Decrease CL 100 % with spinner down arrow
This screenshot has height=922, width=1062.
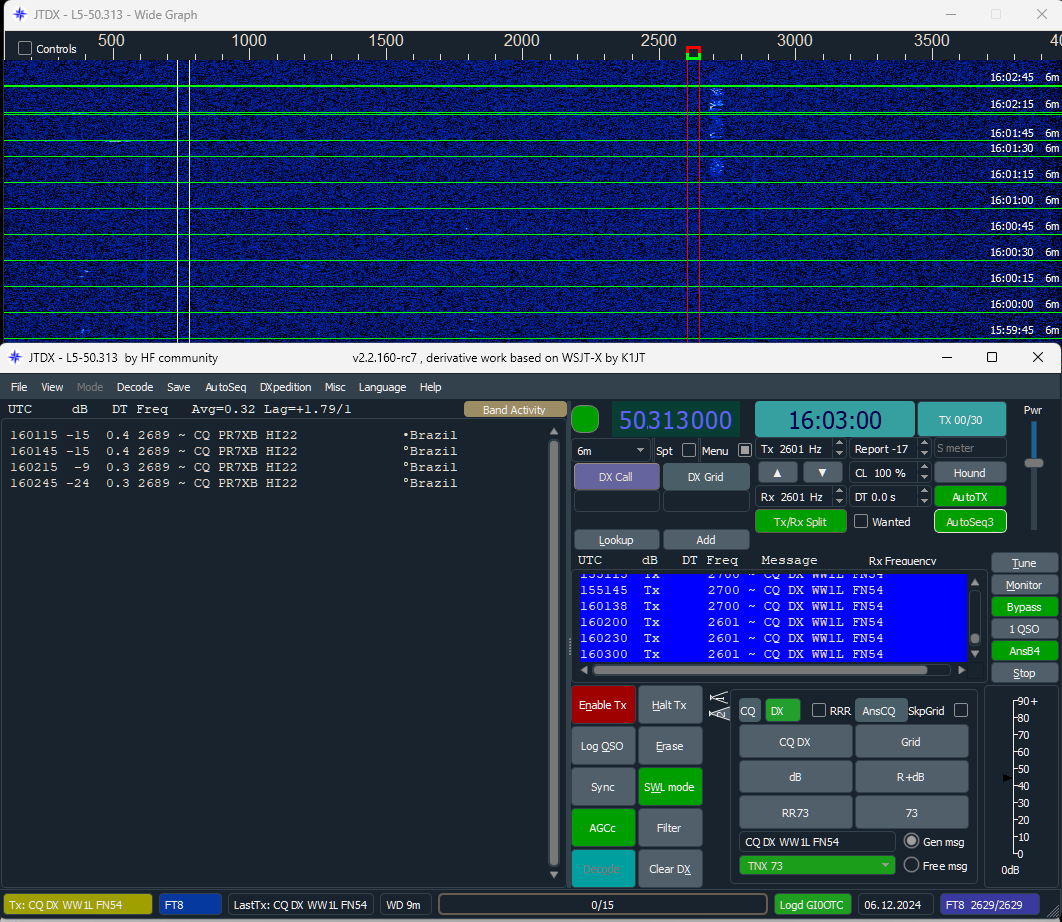924,478
